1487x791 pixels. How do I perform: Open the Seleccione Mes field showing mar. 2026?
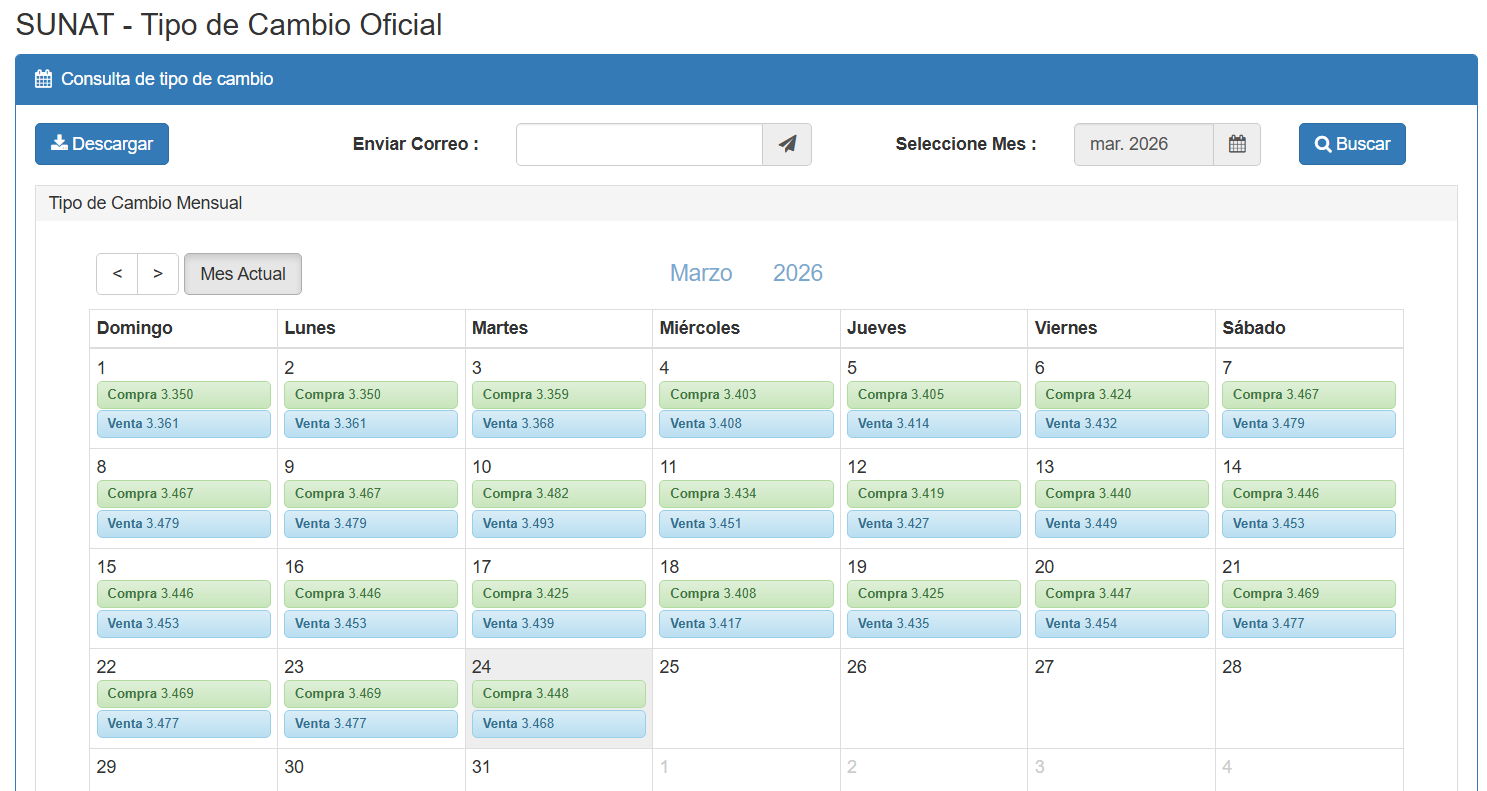(1143, 144)
